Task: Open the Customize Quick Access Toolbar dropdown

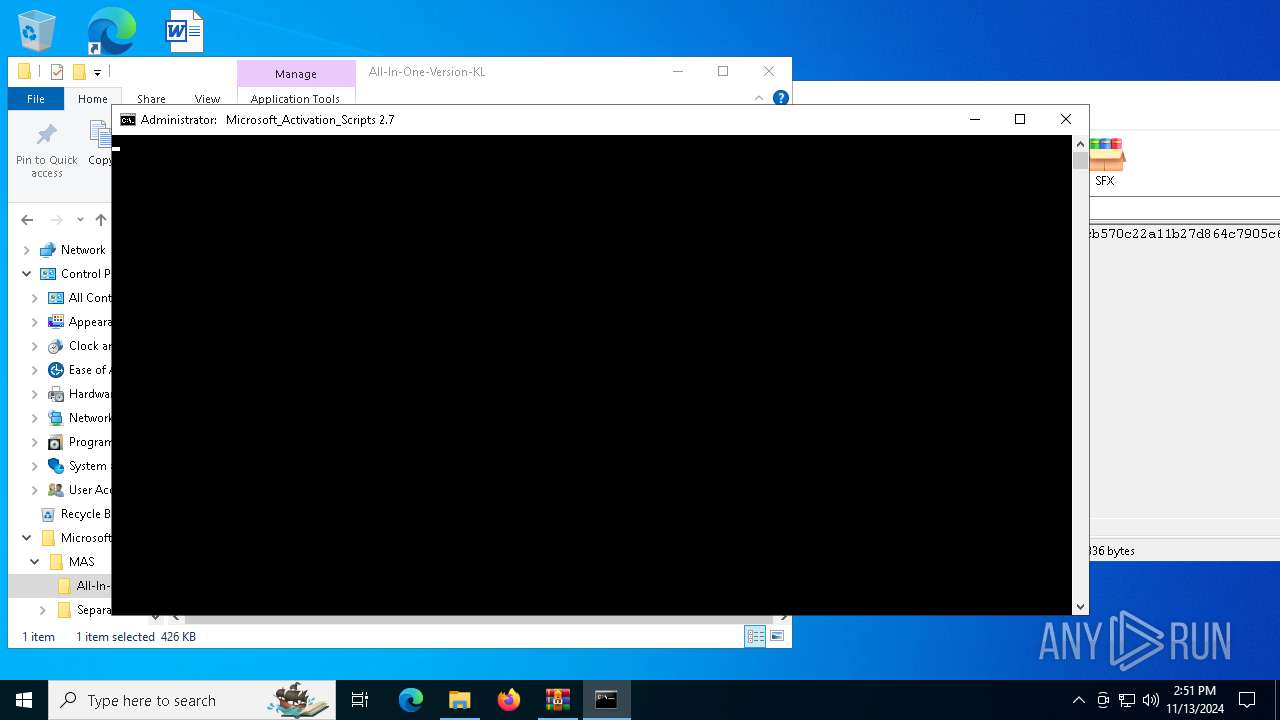Action: pyautogui.click(x=97, y=72)
